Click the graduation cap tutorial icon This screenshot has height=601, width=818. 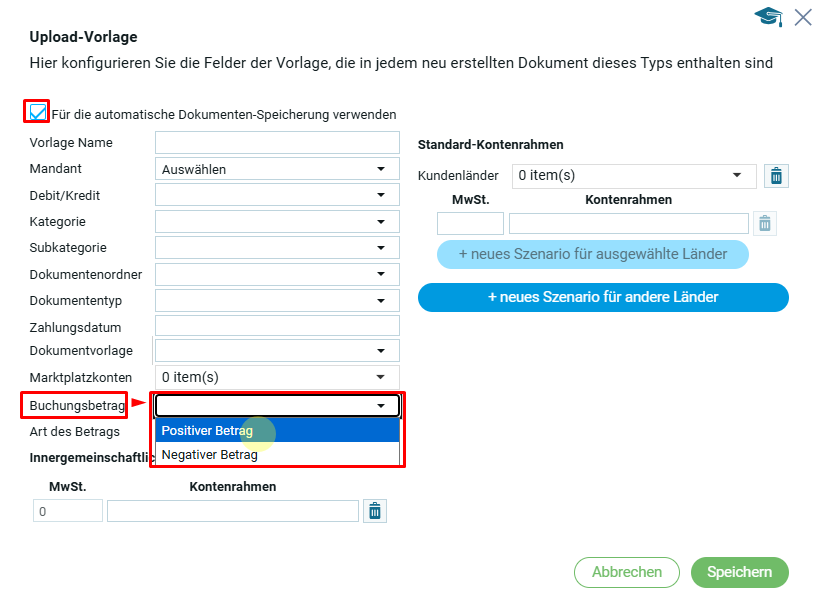pyautogui.click(x=768, y=16)
